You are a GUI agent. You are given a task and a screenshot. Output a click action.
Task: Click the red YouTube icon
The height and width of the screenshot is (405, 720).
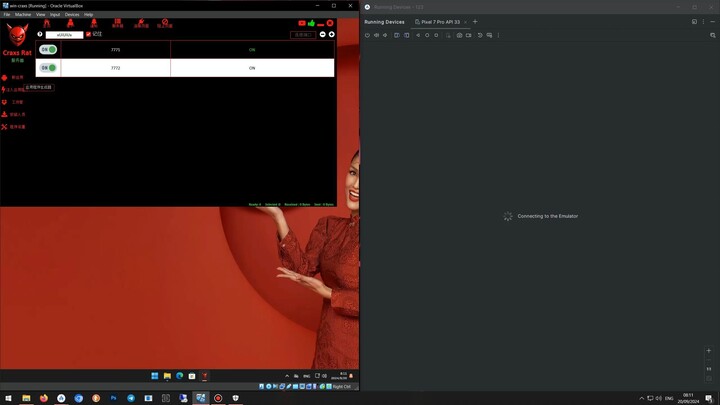click(x=302, y=23)
